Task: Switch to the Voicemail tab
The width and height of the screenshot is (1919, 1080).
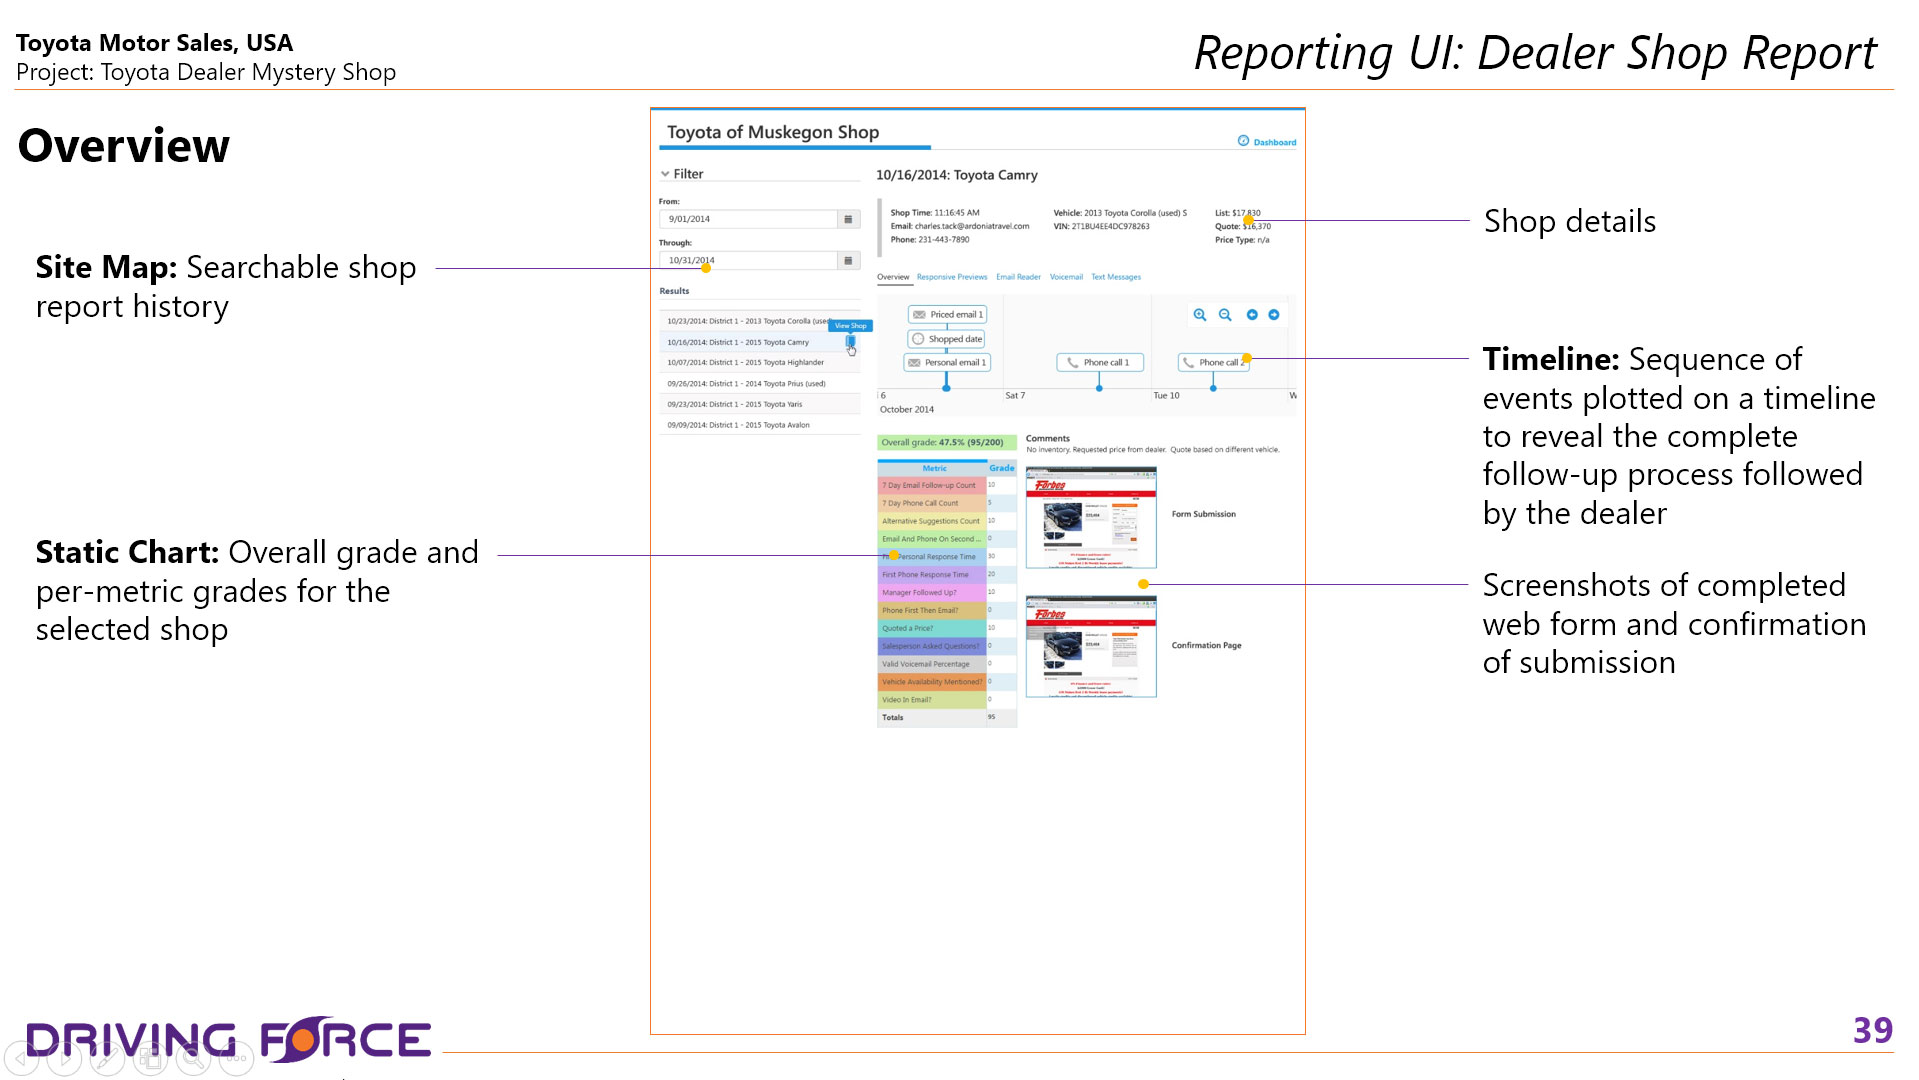Action: [1066, 277]
